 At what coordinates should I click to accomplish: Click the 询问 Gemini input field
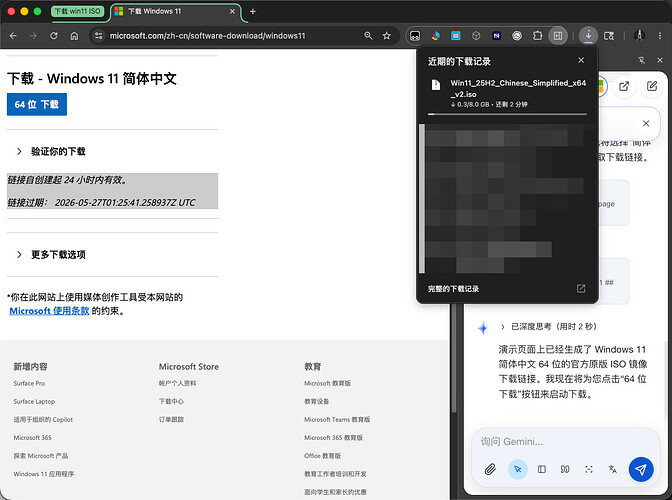565,441
